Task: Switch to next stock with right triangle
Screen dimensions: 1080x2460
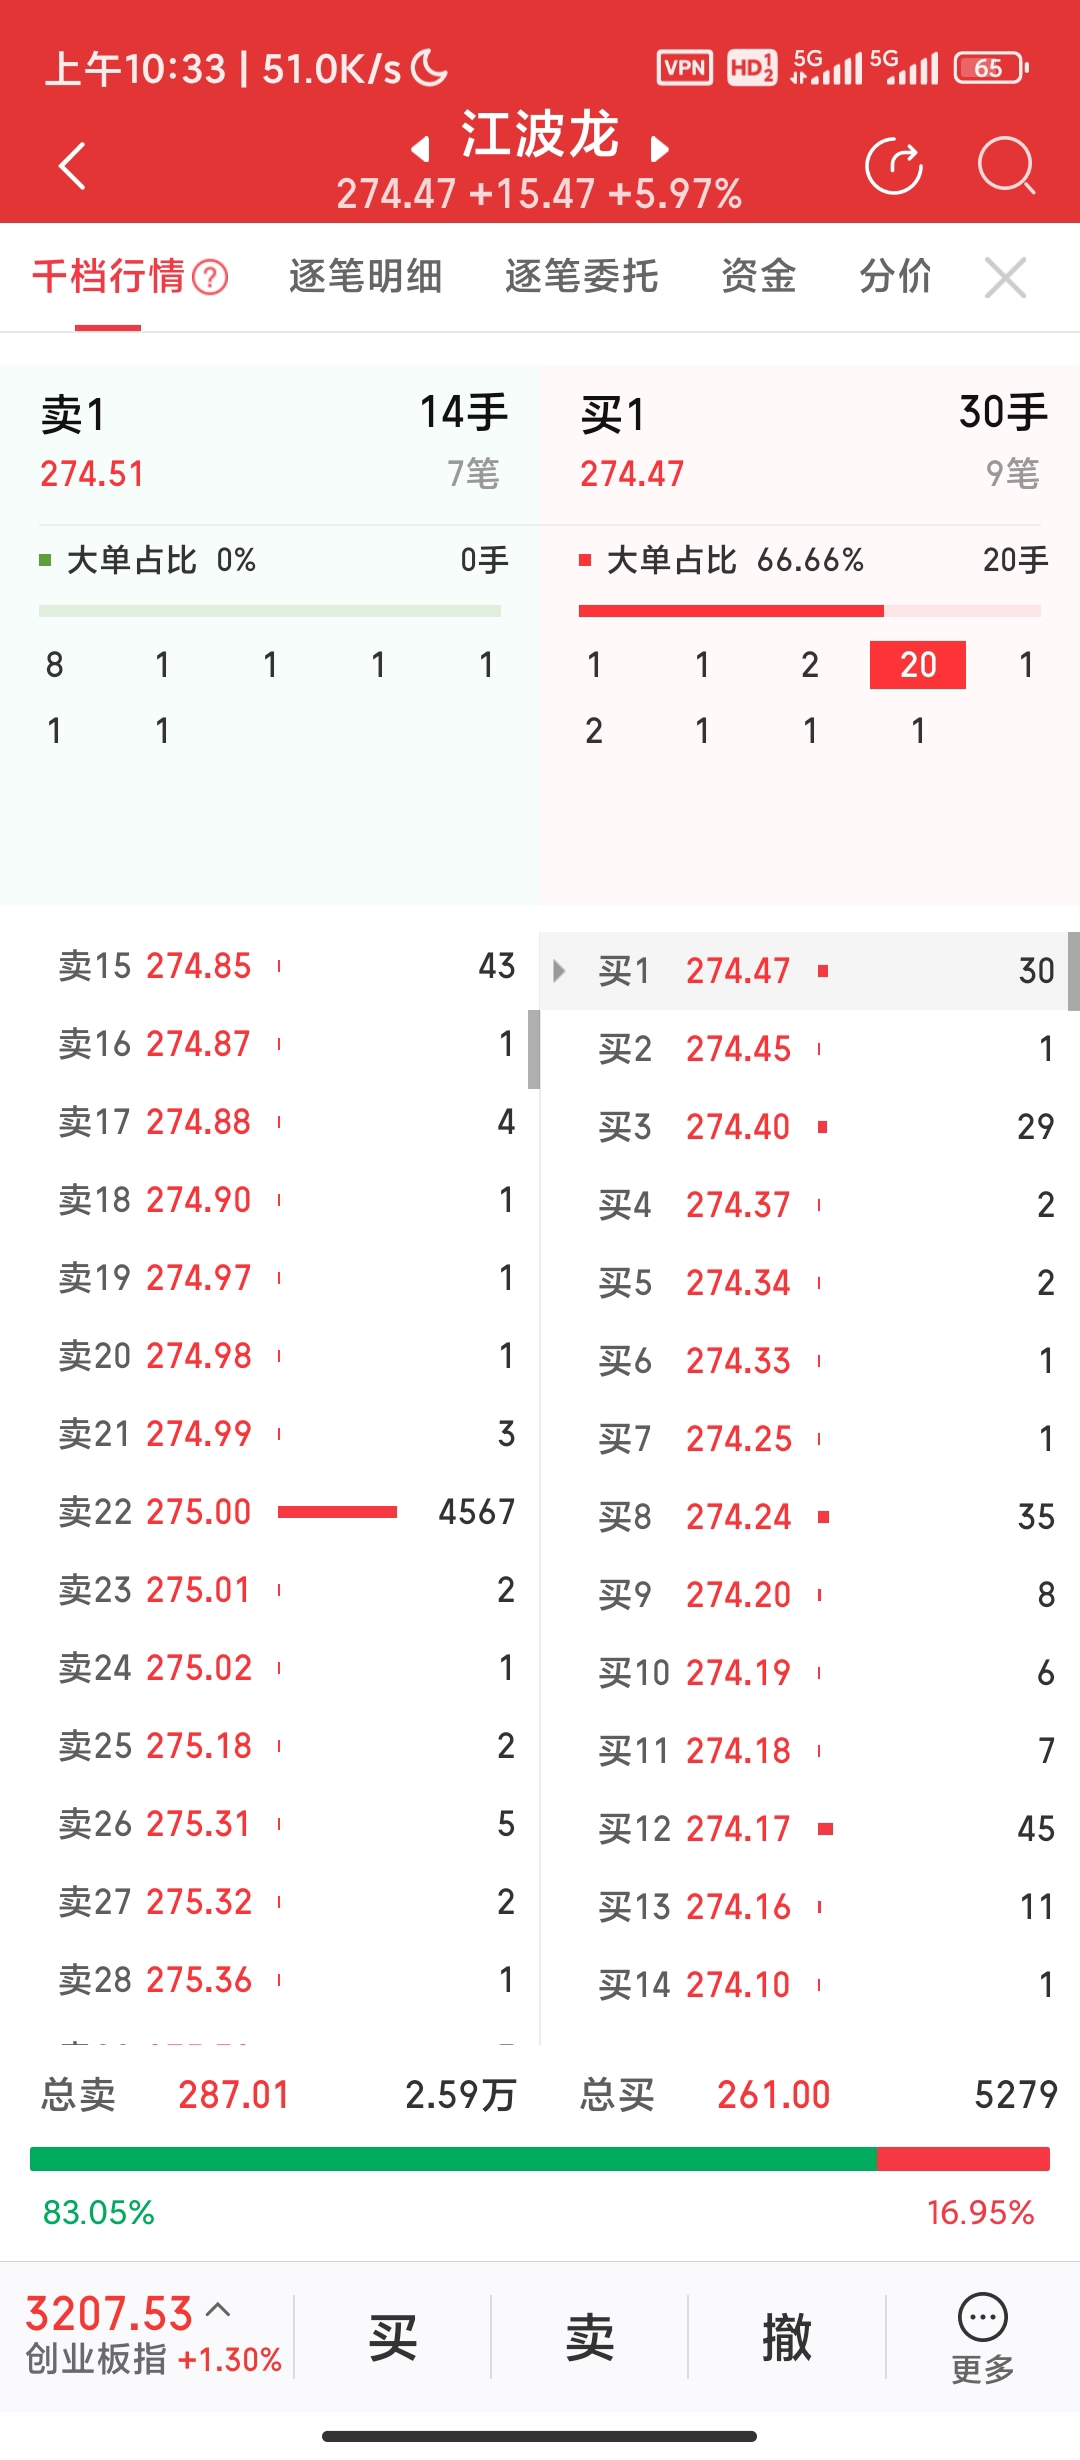Action: click(659, 150)
